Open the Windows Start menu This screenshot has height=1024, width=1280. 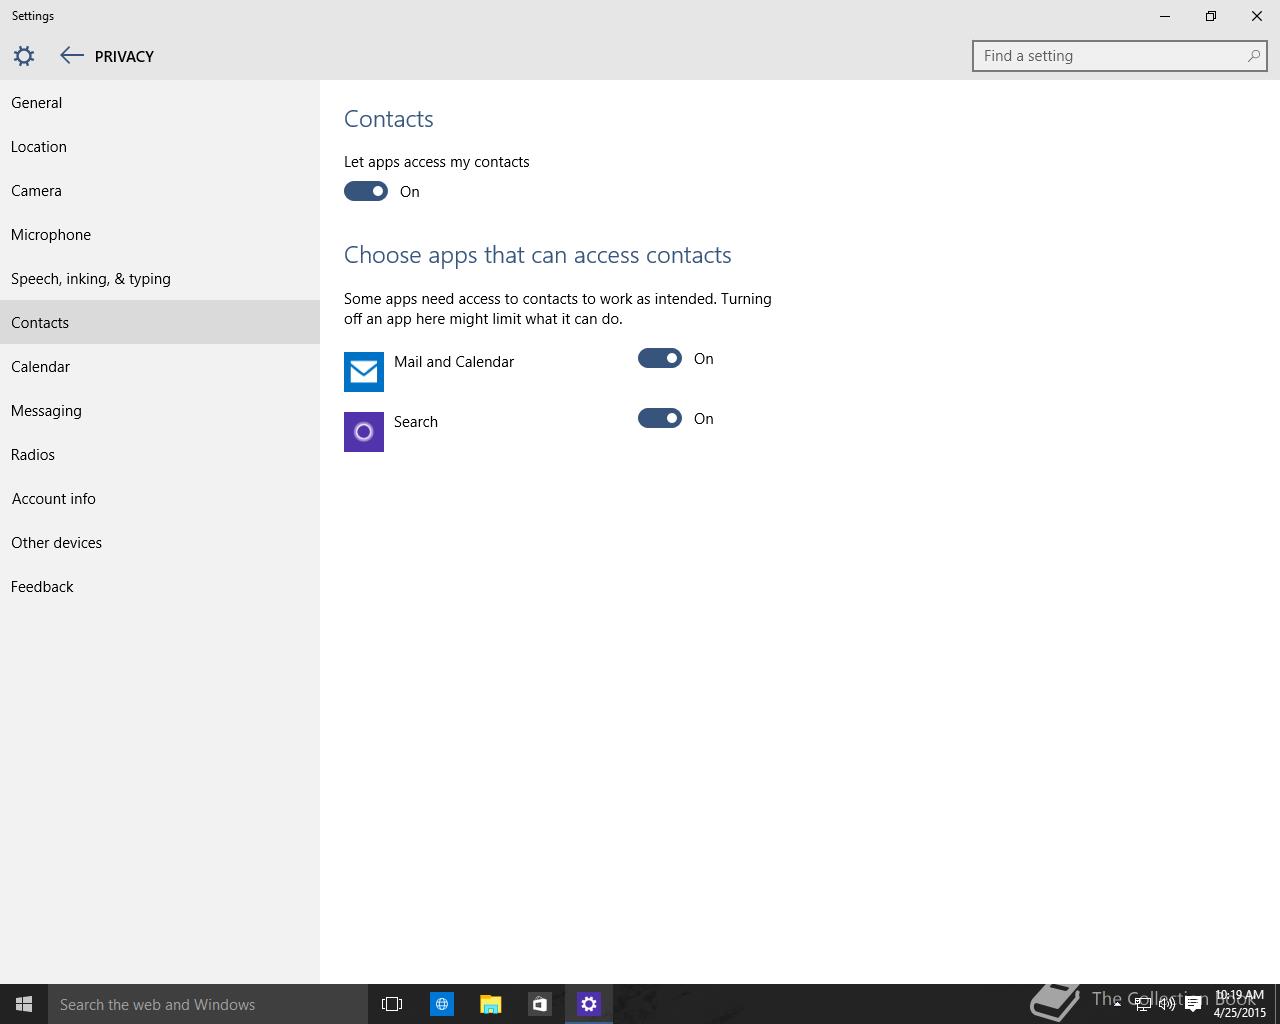point(24,1004)
